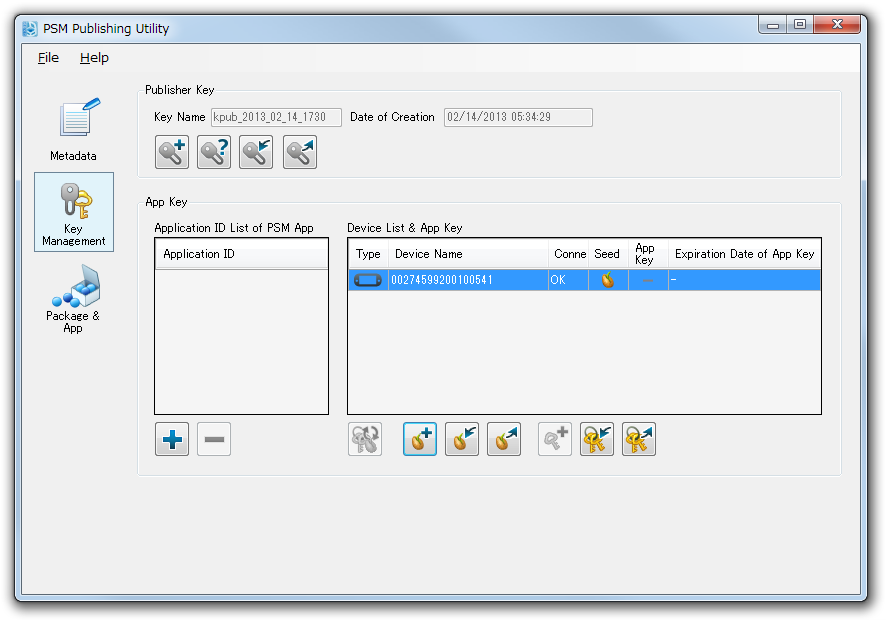Click the Device Name column header
Viewport: 886px width, 620px height.
468,254
